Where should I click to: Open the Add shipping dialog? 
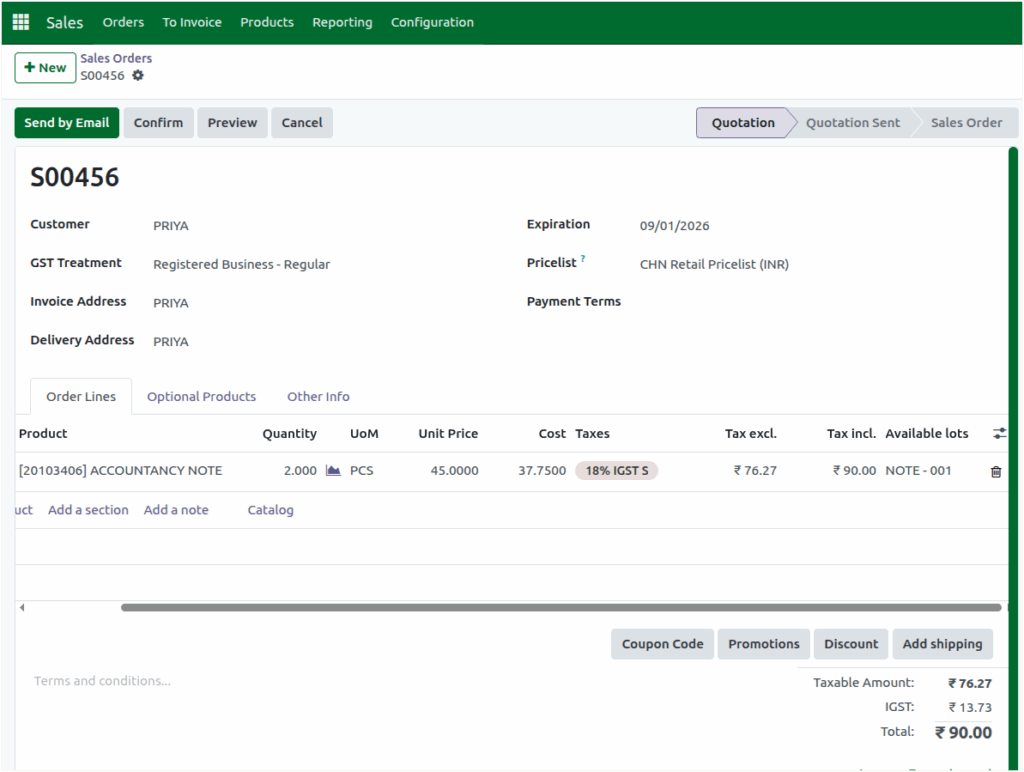[942, 643]
